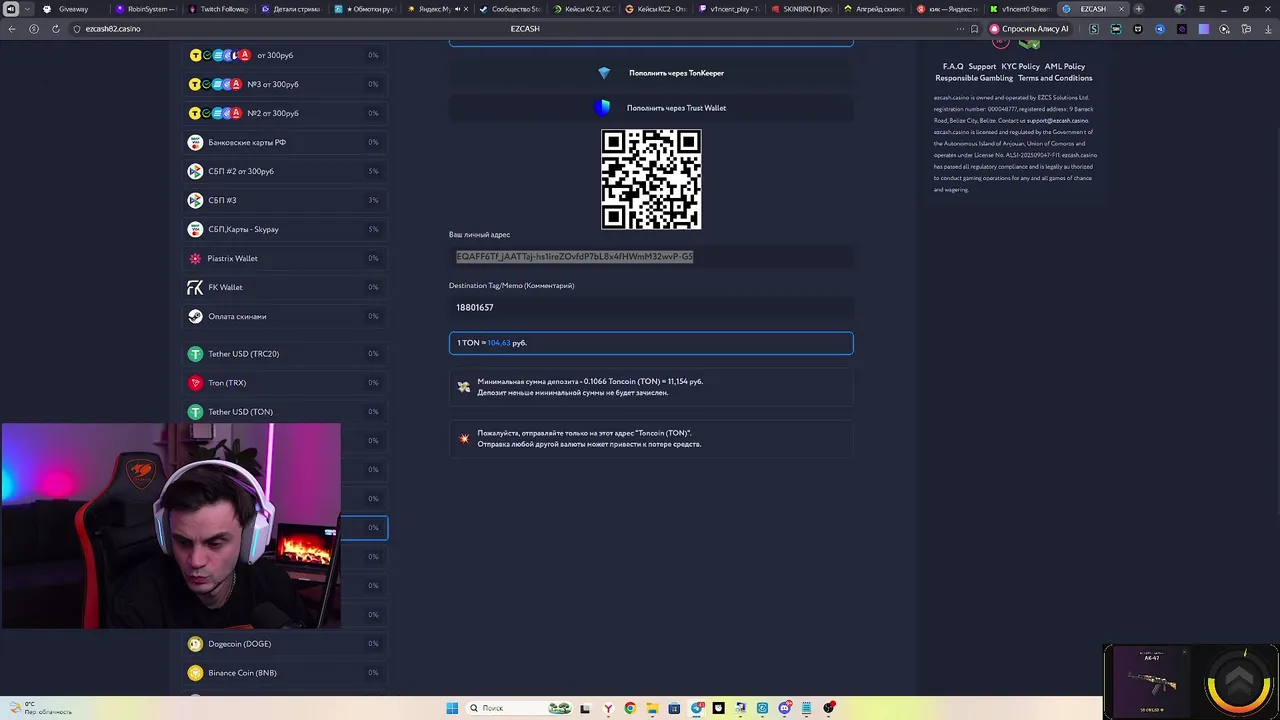Viewport: 1280px width, 720px height.
Task: Select the №2 от 300руб bank method
Action: [x=284, y=113]
